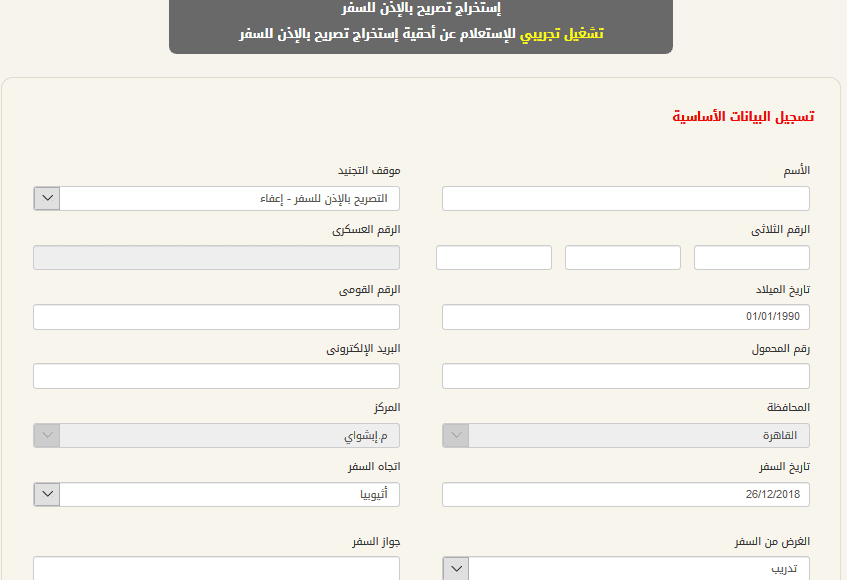Open the اتجاه السفر dropdown arrow
This screenshot has height=580, width=847.
(47, 495)
